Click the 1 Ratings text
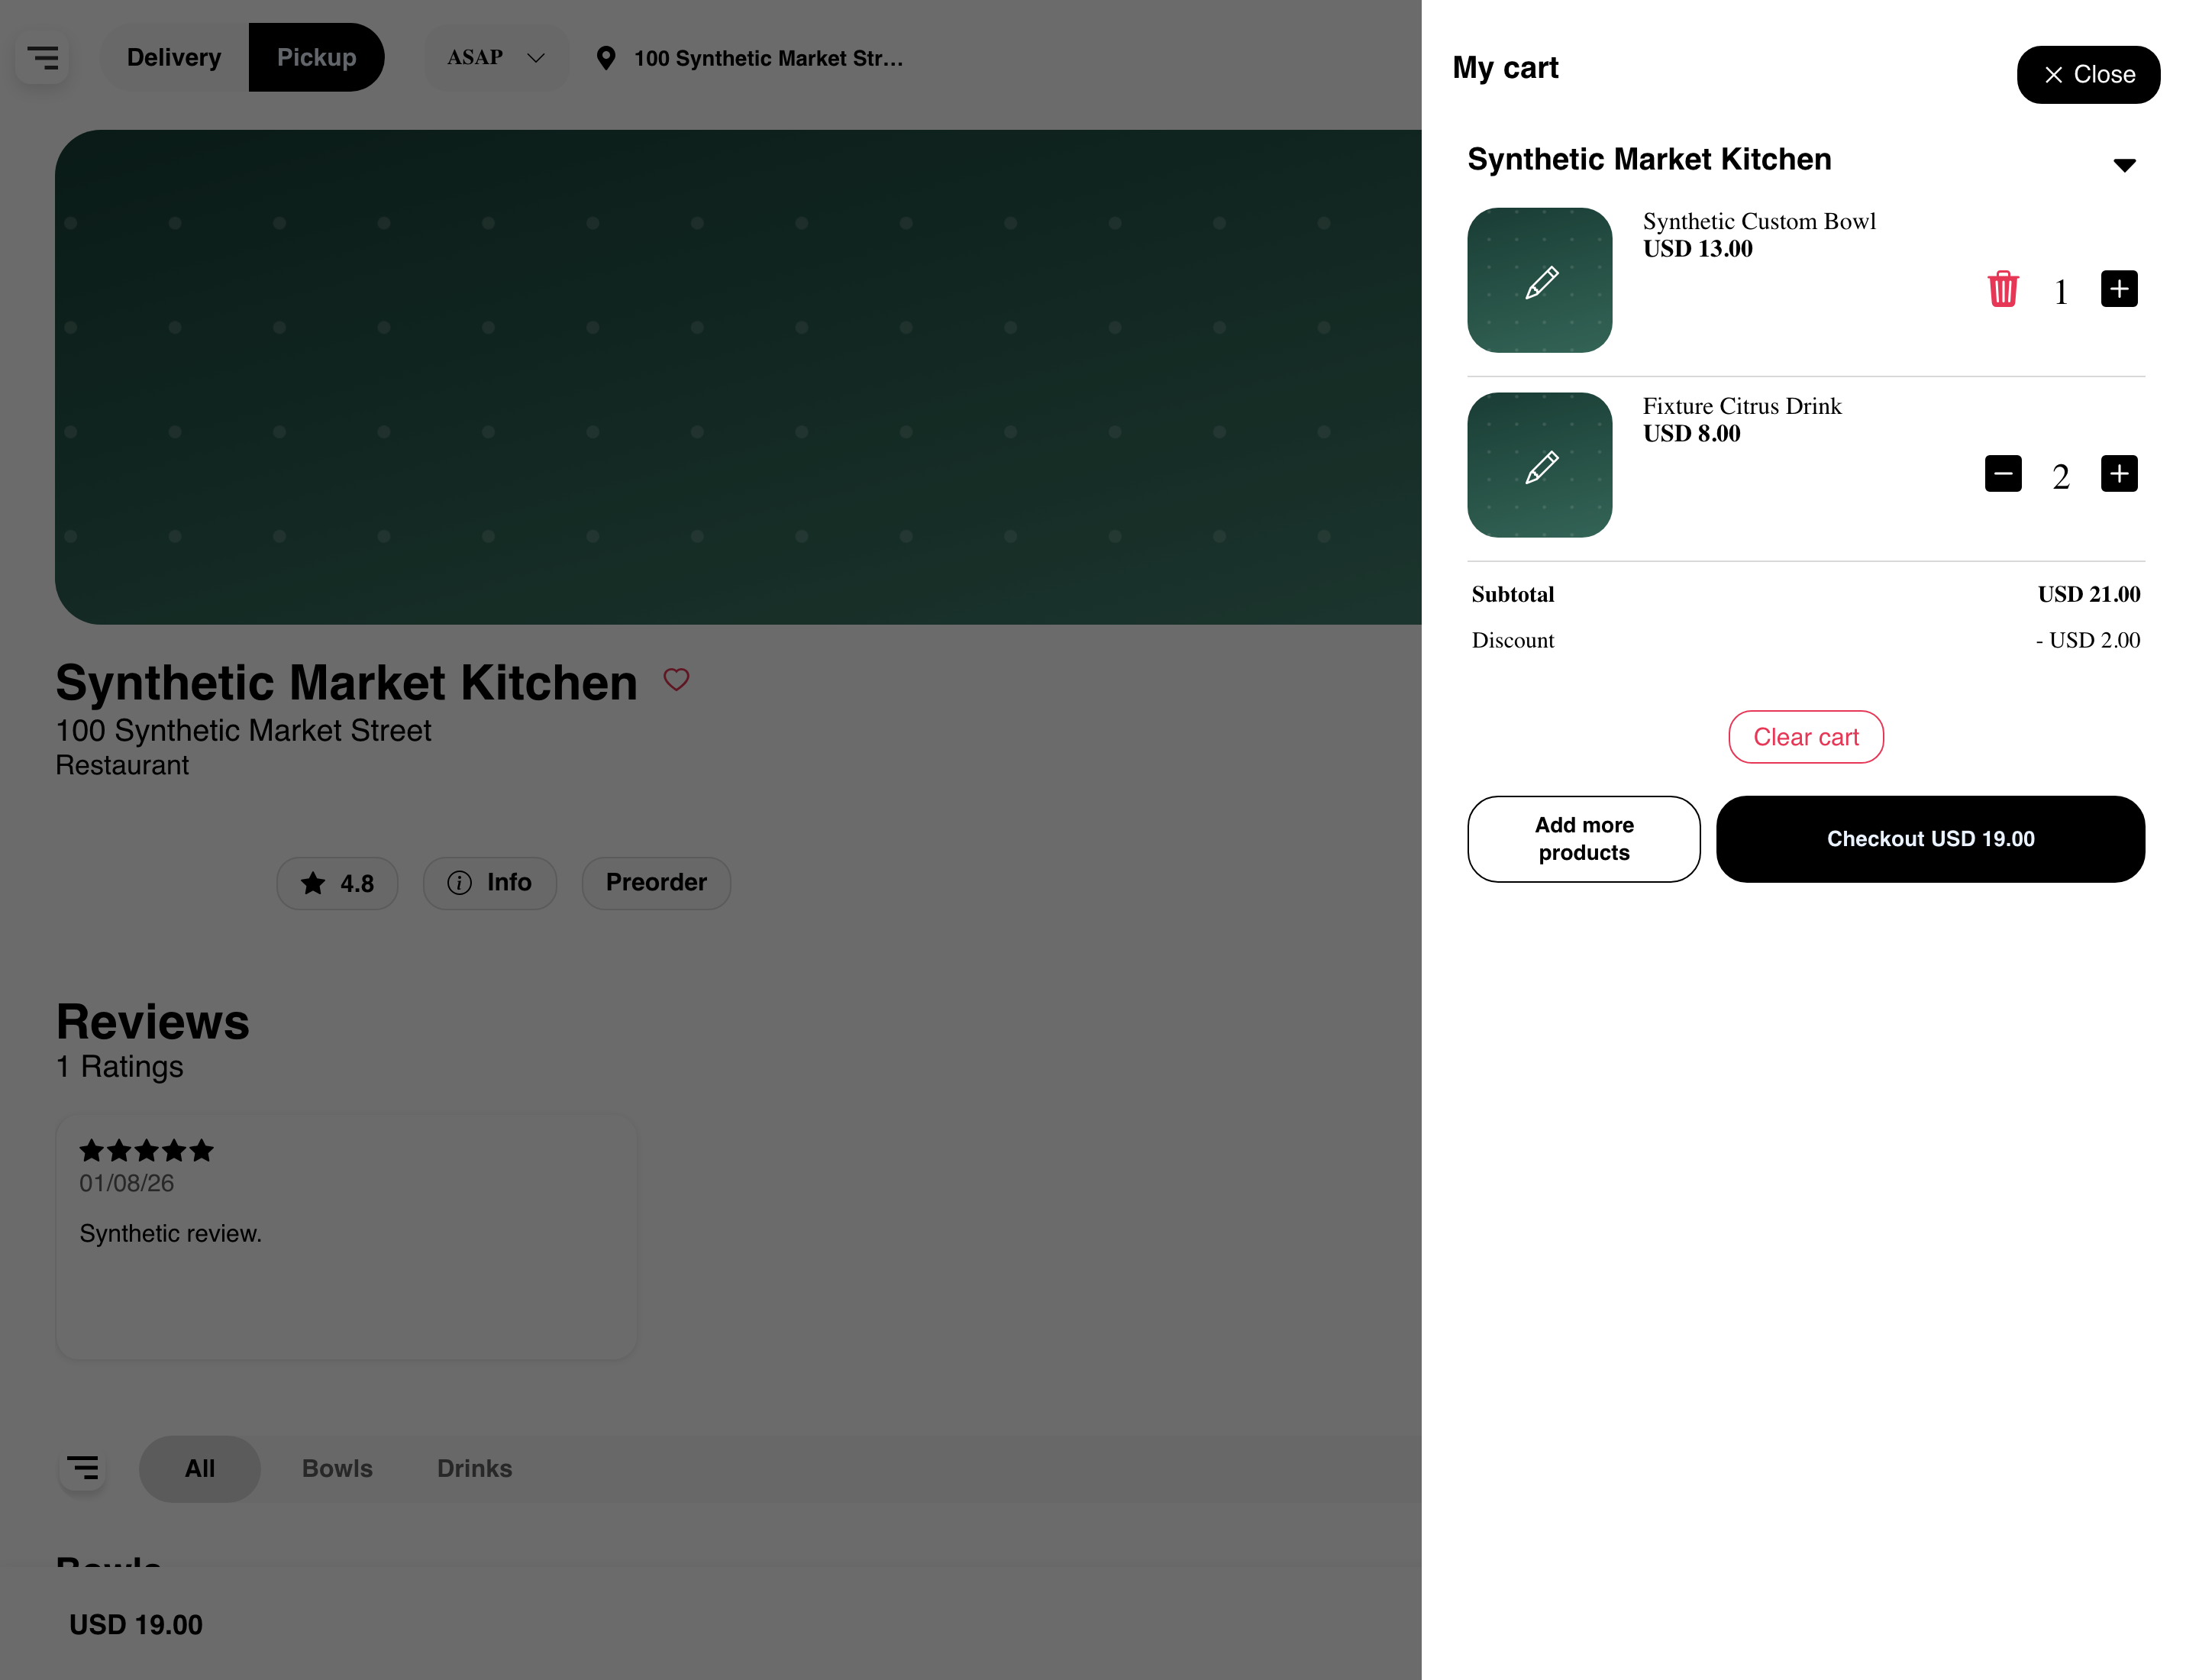This screenshot has height=1680, width=2199. [120, 1067]
